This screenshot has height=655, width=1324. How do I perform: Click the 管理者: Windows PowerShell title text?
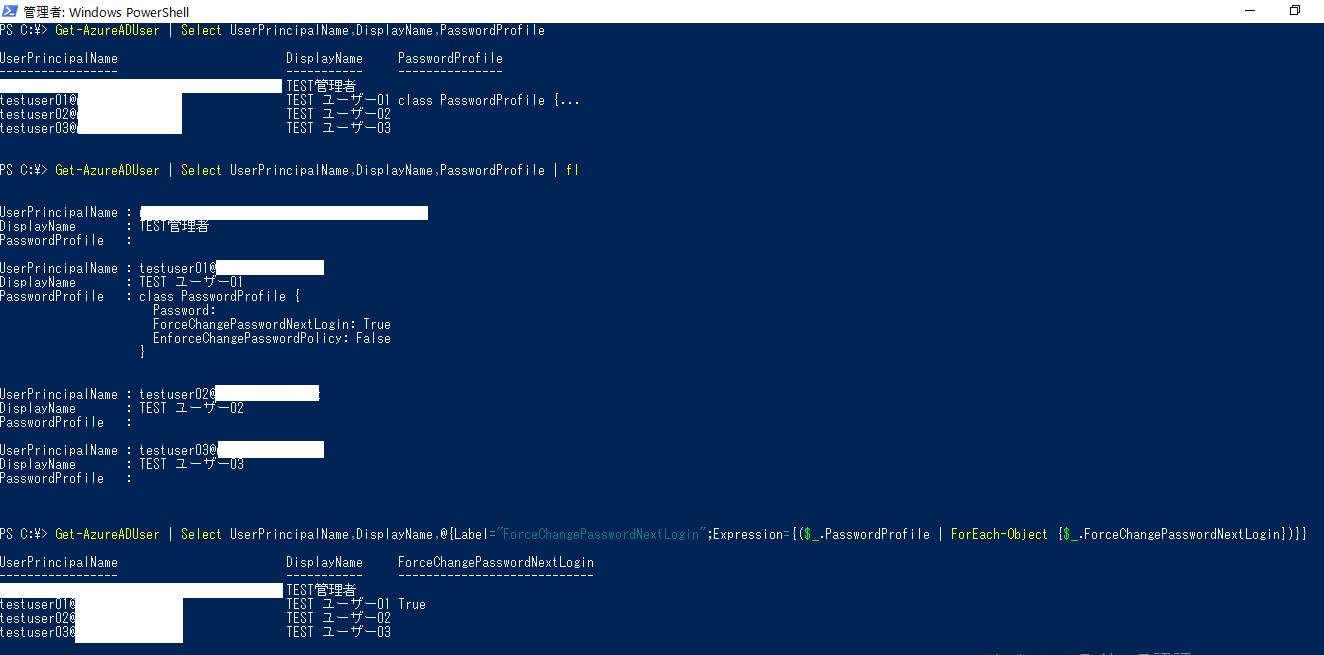[106, 12]
